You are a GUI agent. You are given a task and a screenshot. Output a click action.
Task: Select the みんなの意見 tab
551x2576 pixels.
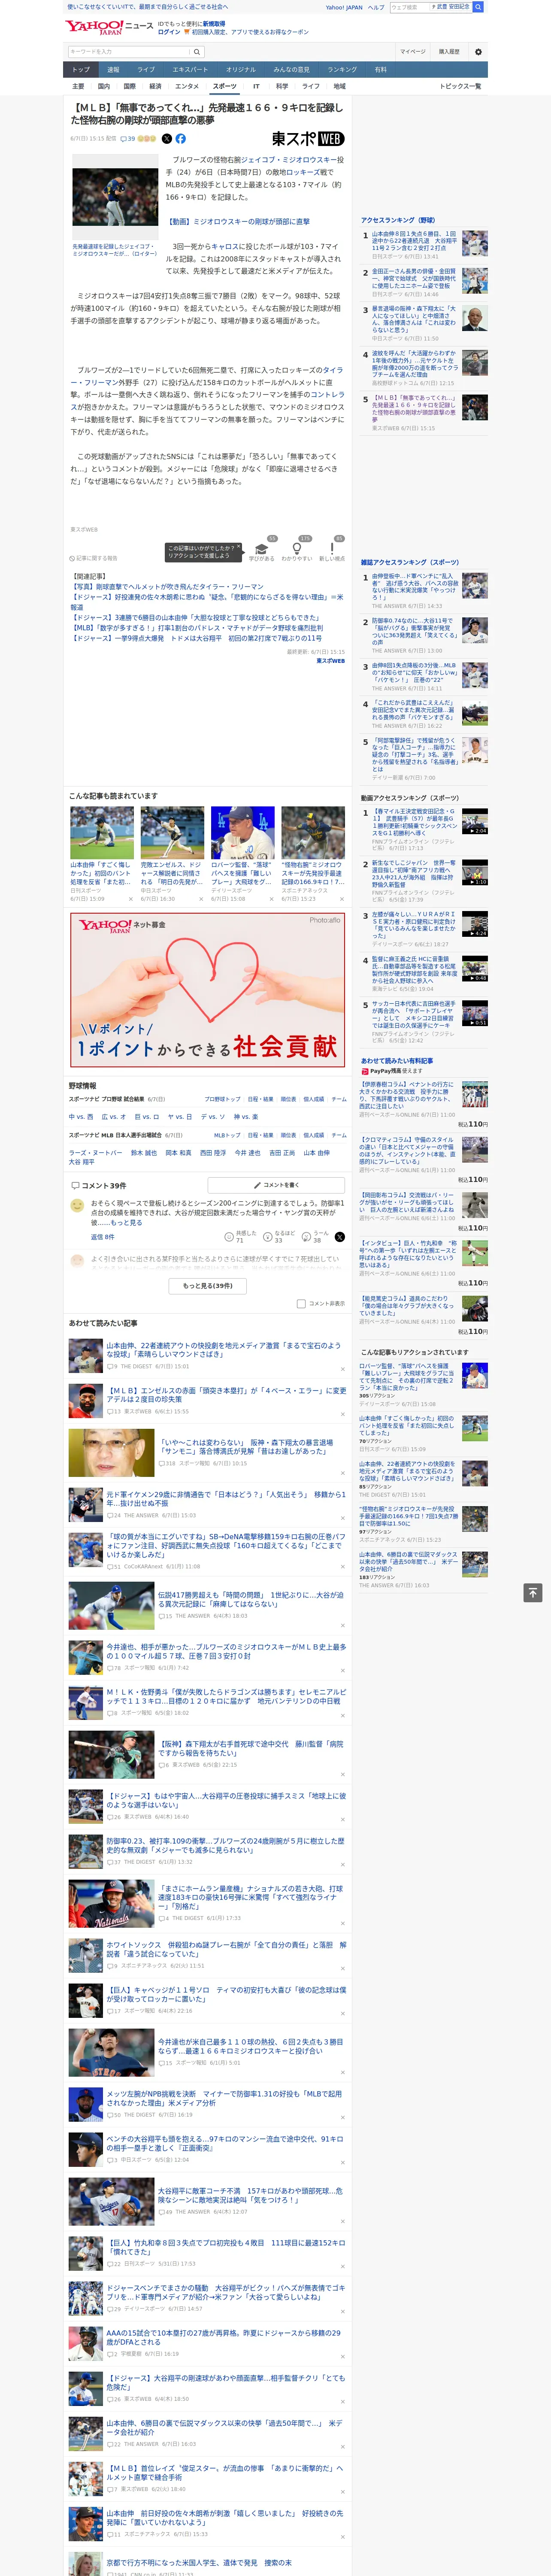(292, 70)
